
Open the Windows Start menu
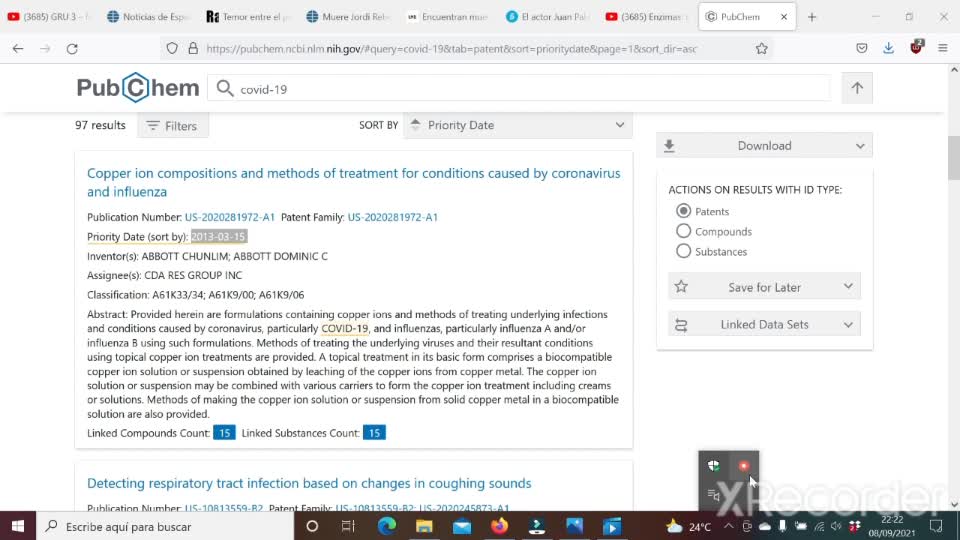[x=18, y=526]
